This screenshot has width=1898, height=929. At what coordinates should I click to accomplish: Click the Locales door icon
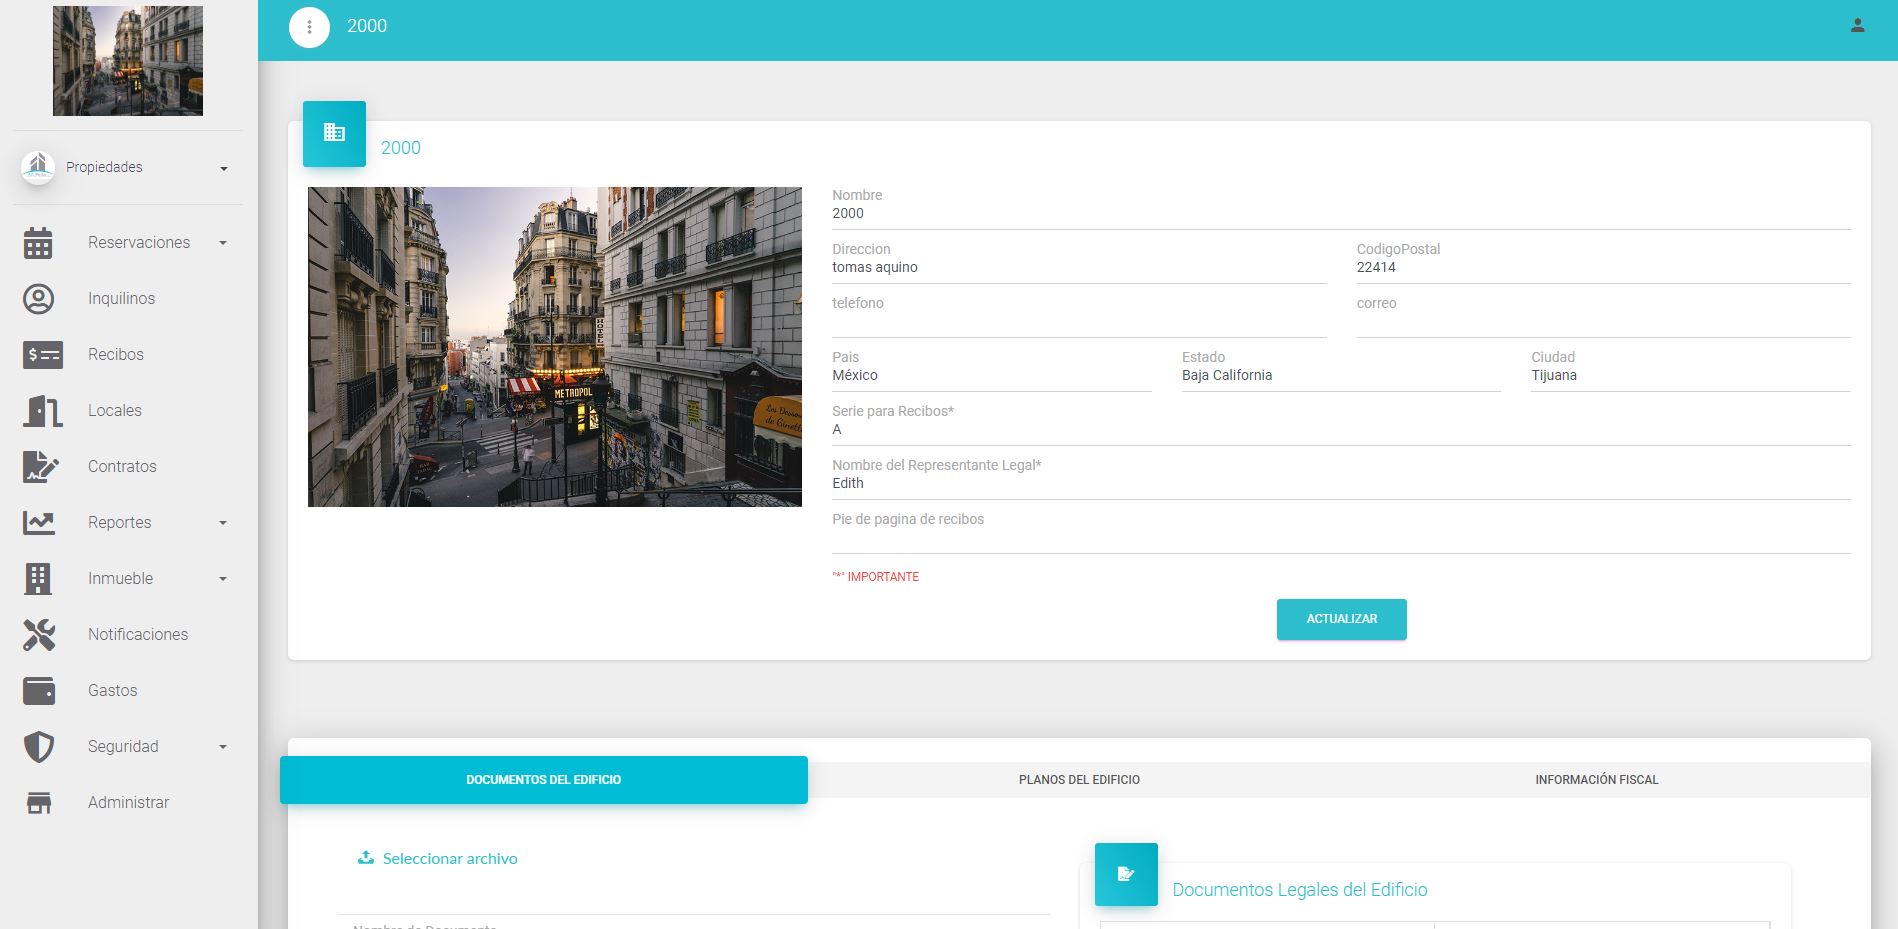click(42, 411)
